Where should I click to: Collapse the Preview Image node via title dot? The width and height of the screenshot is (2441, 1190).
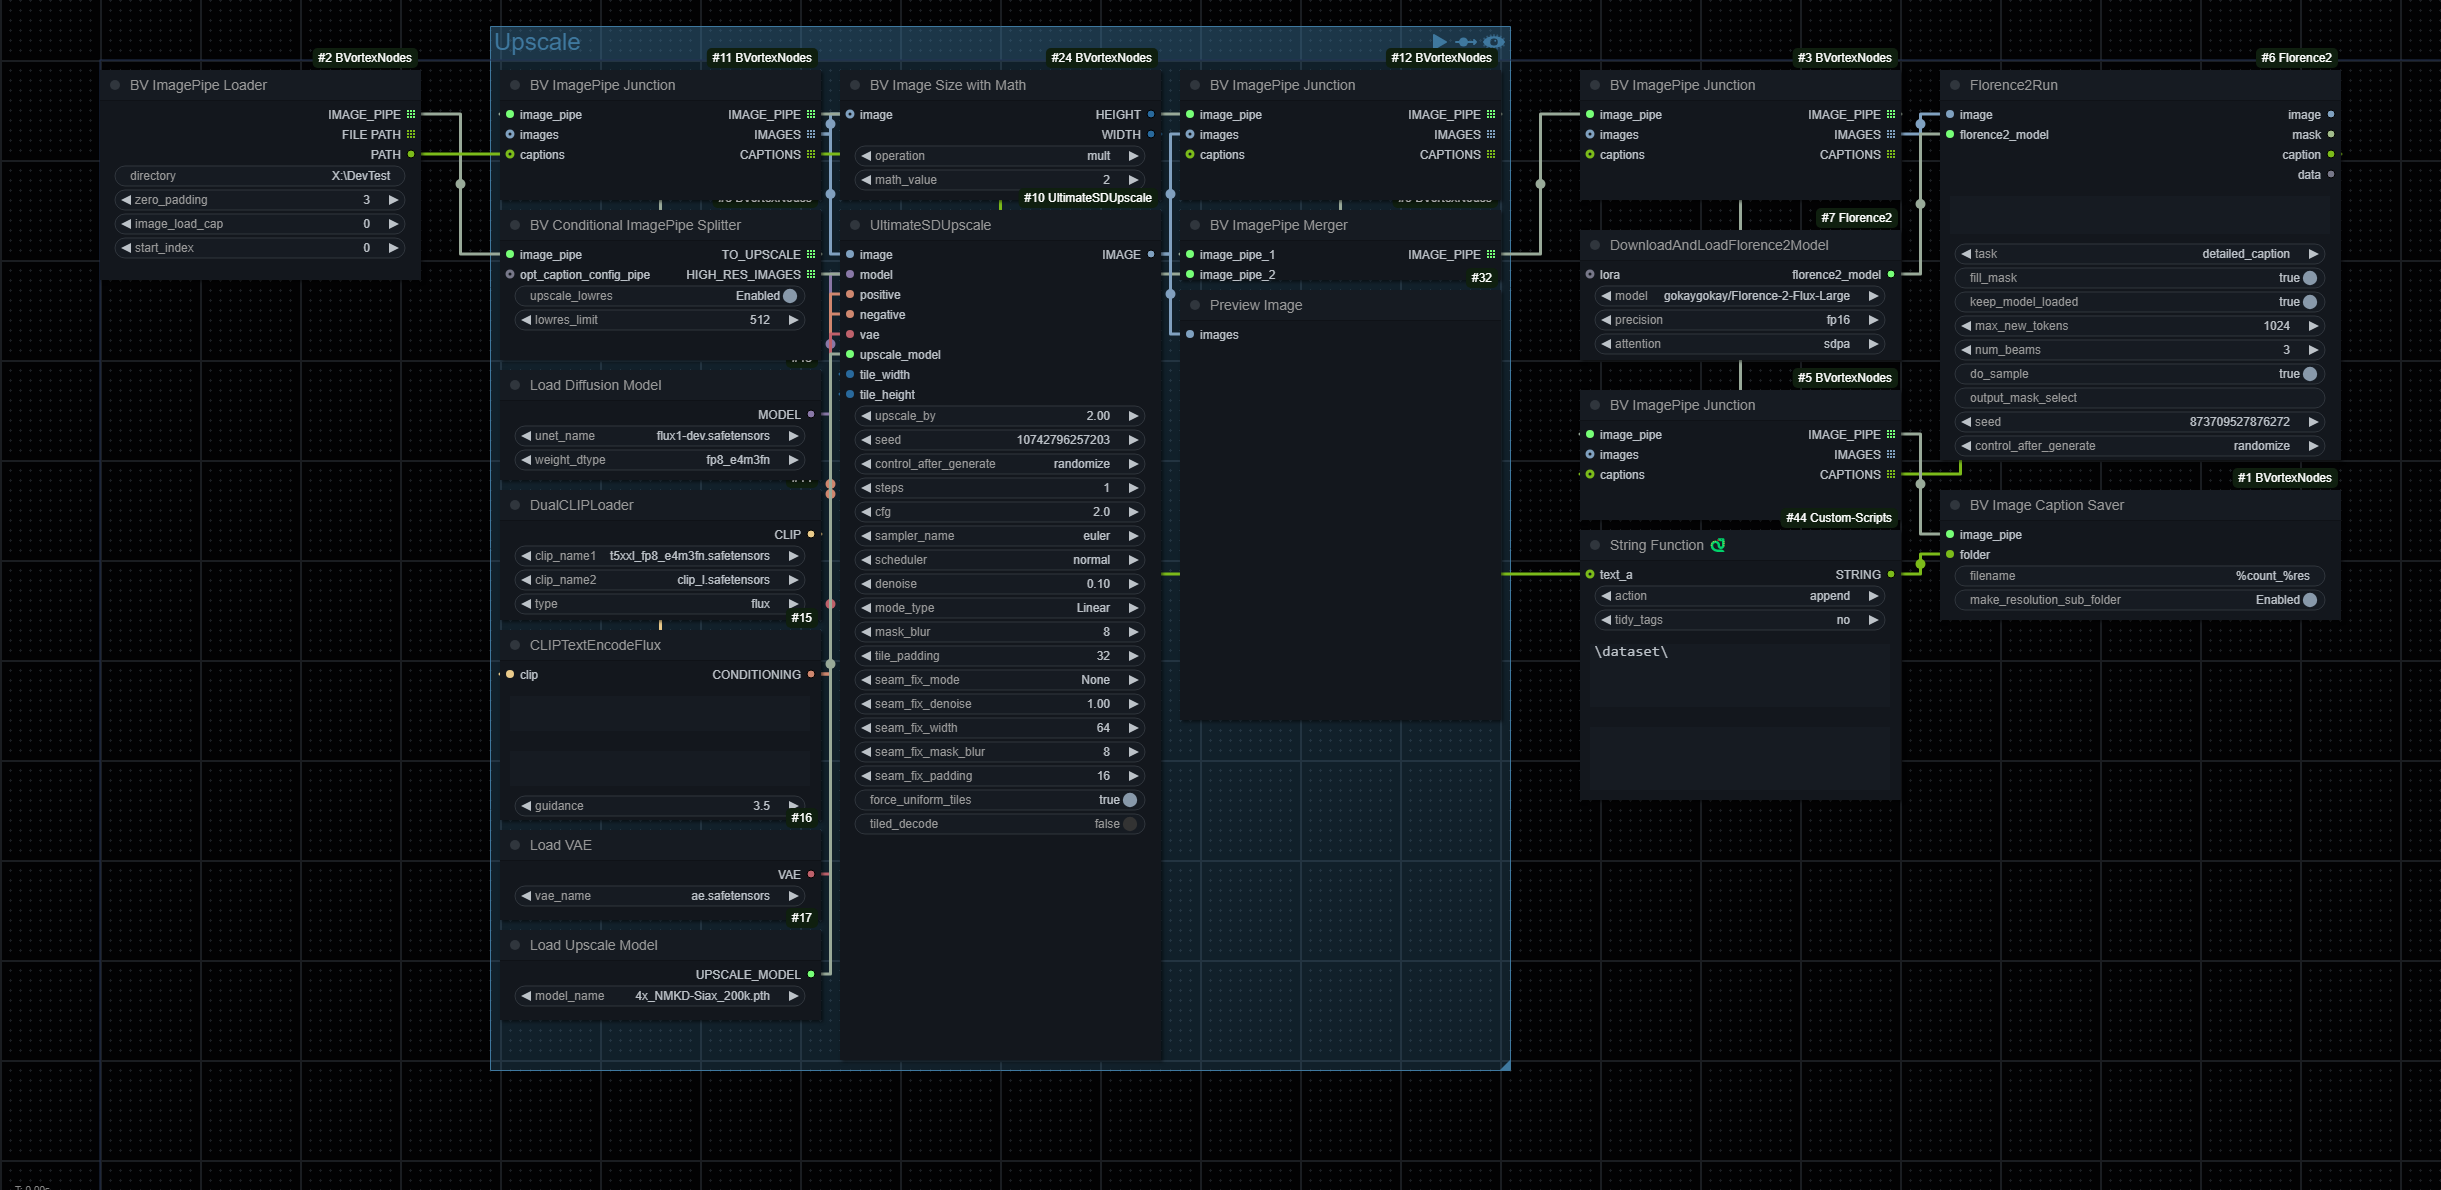1195,305
